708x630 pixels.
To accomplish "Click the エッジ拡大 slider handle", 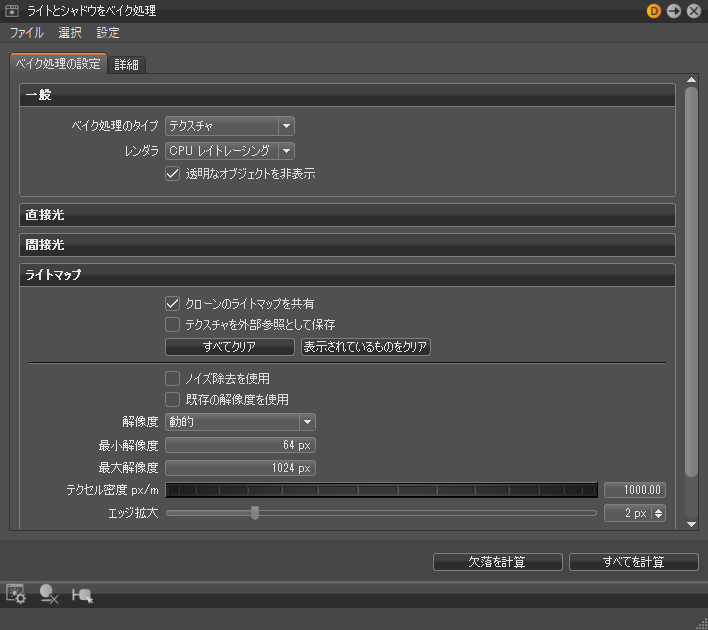I will [x=255, y=513].
